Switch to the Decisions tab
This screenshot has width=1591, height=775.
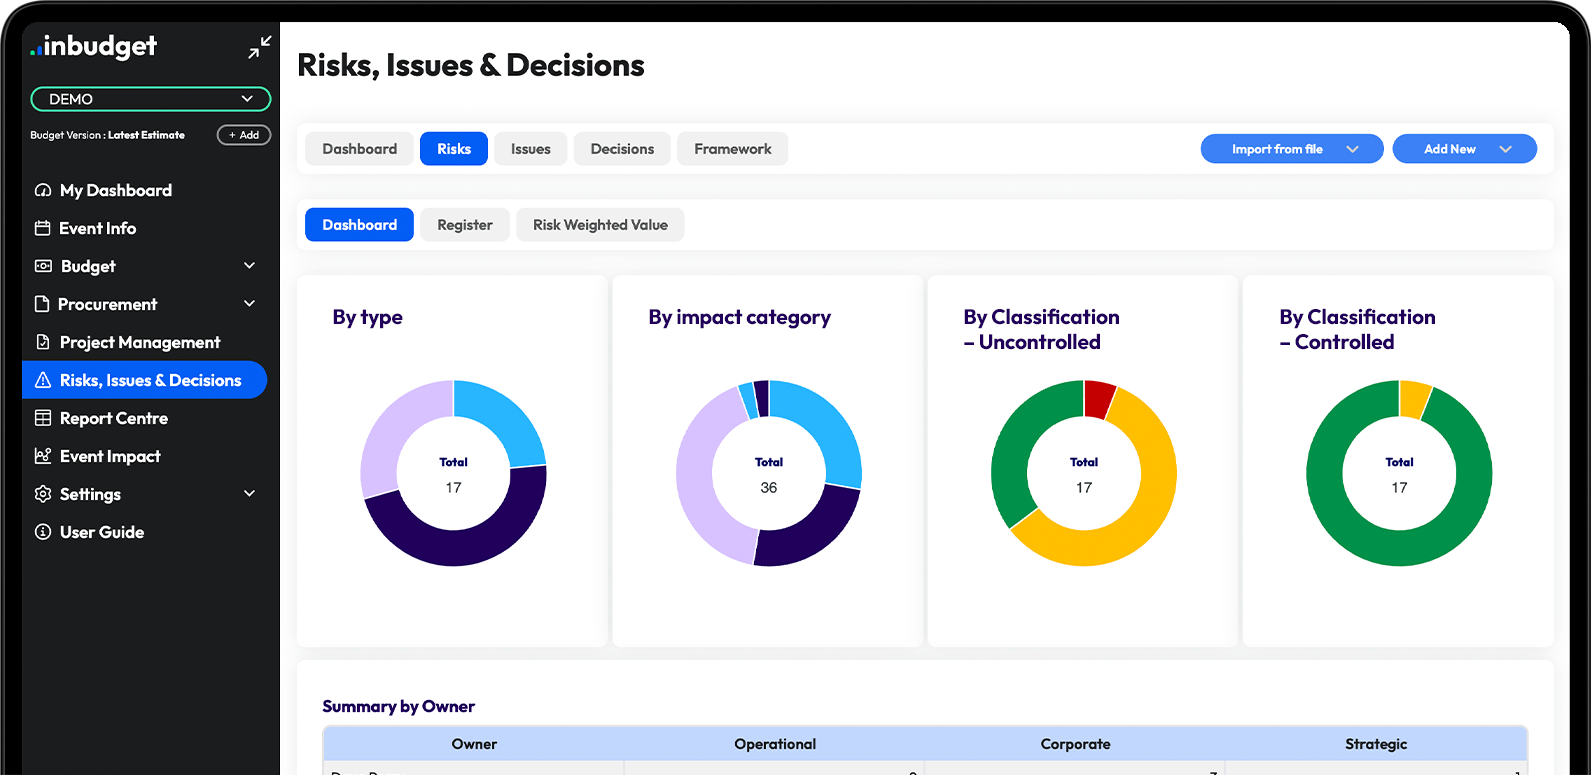[x=622, y=149]
